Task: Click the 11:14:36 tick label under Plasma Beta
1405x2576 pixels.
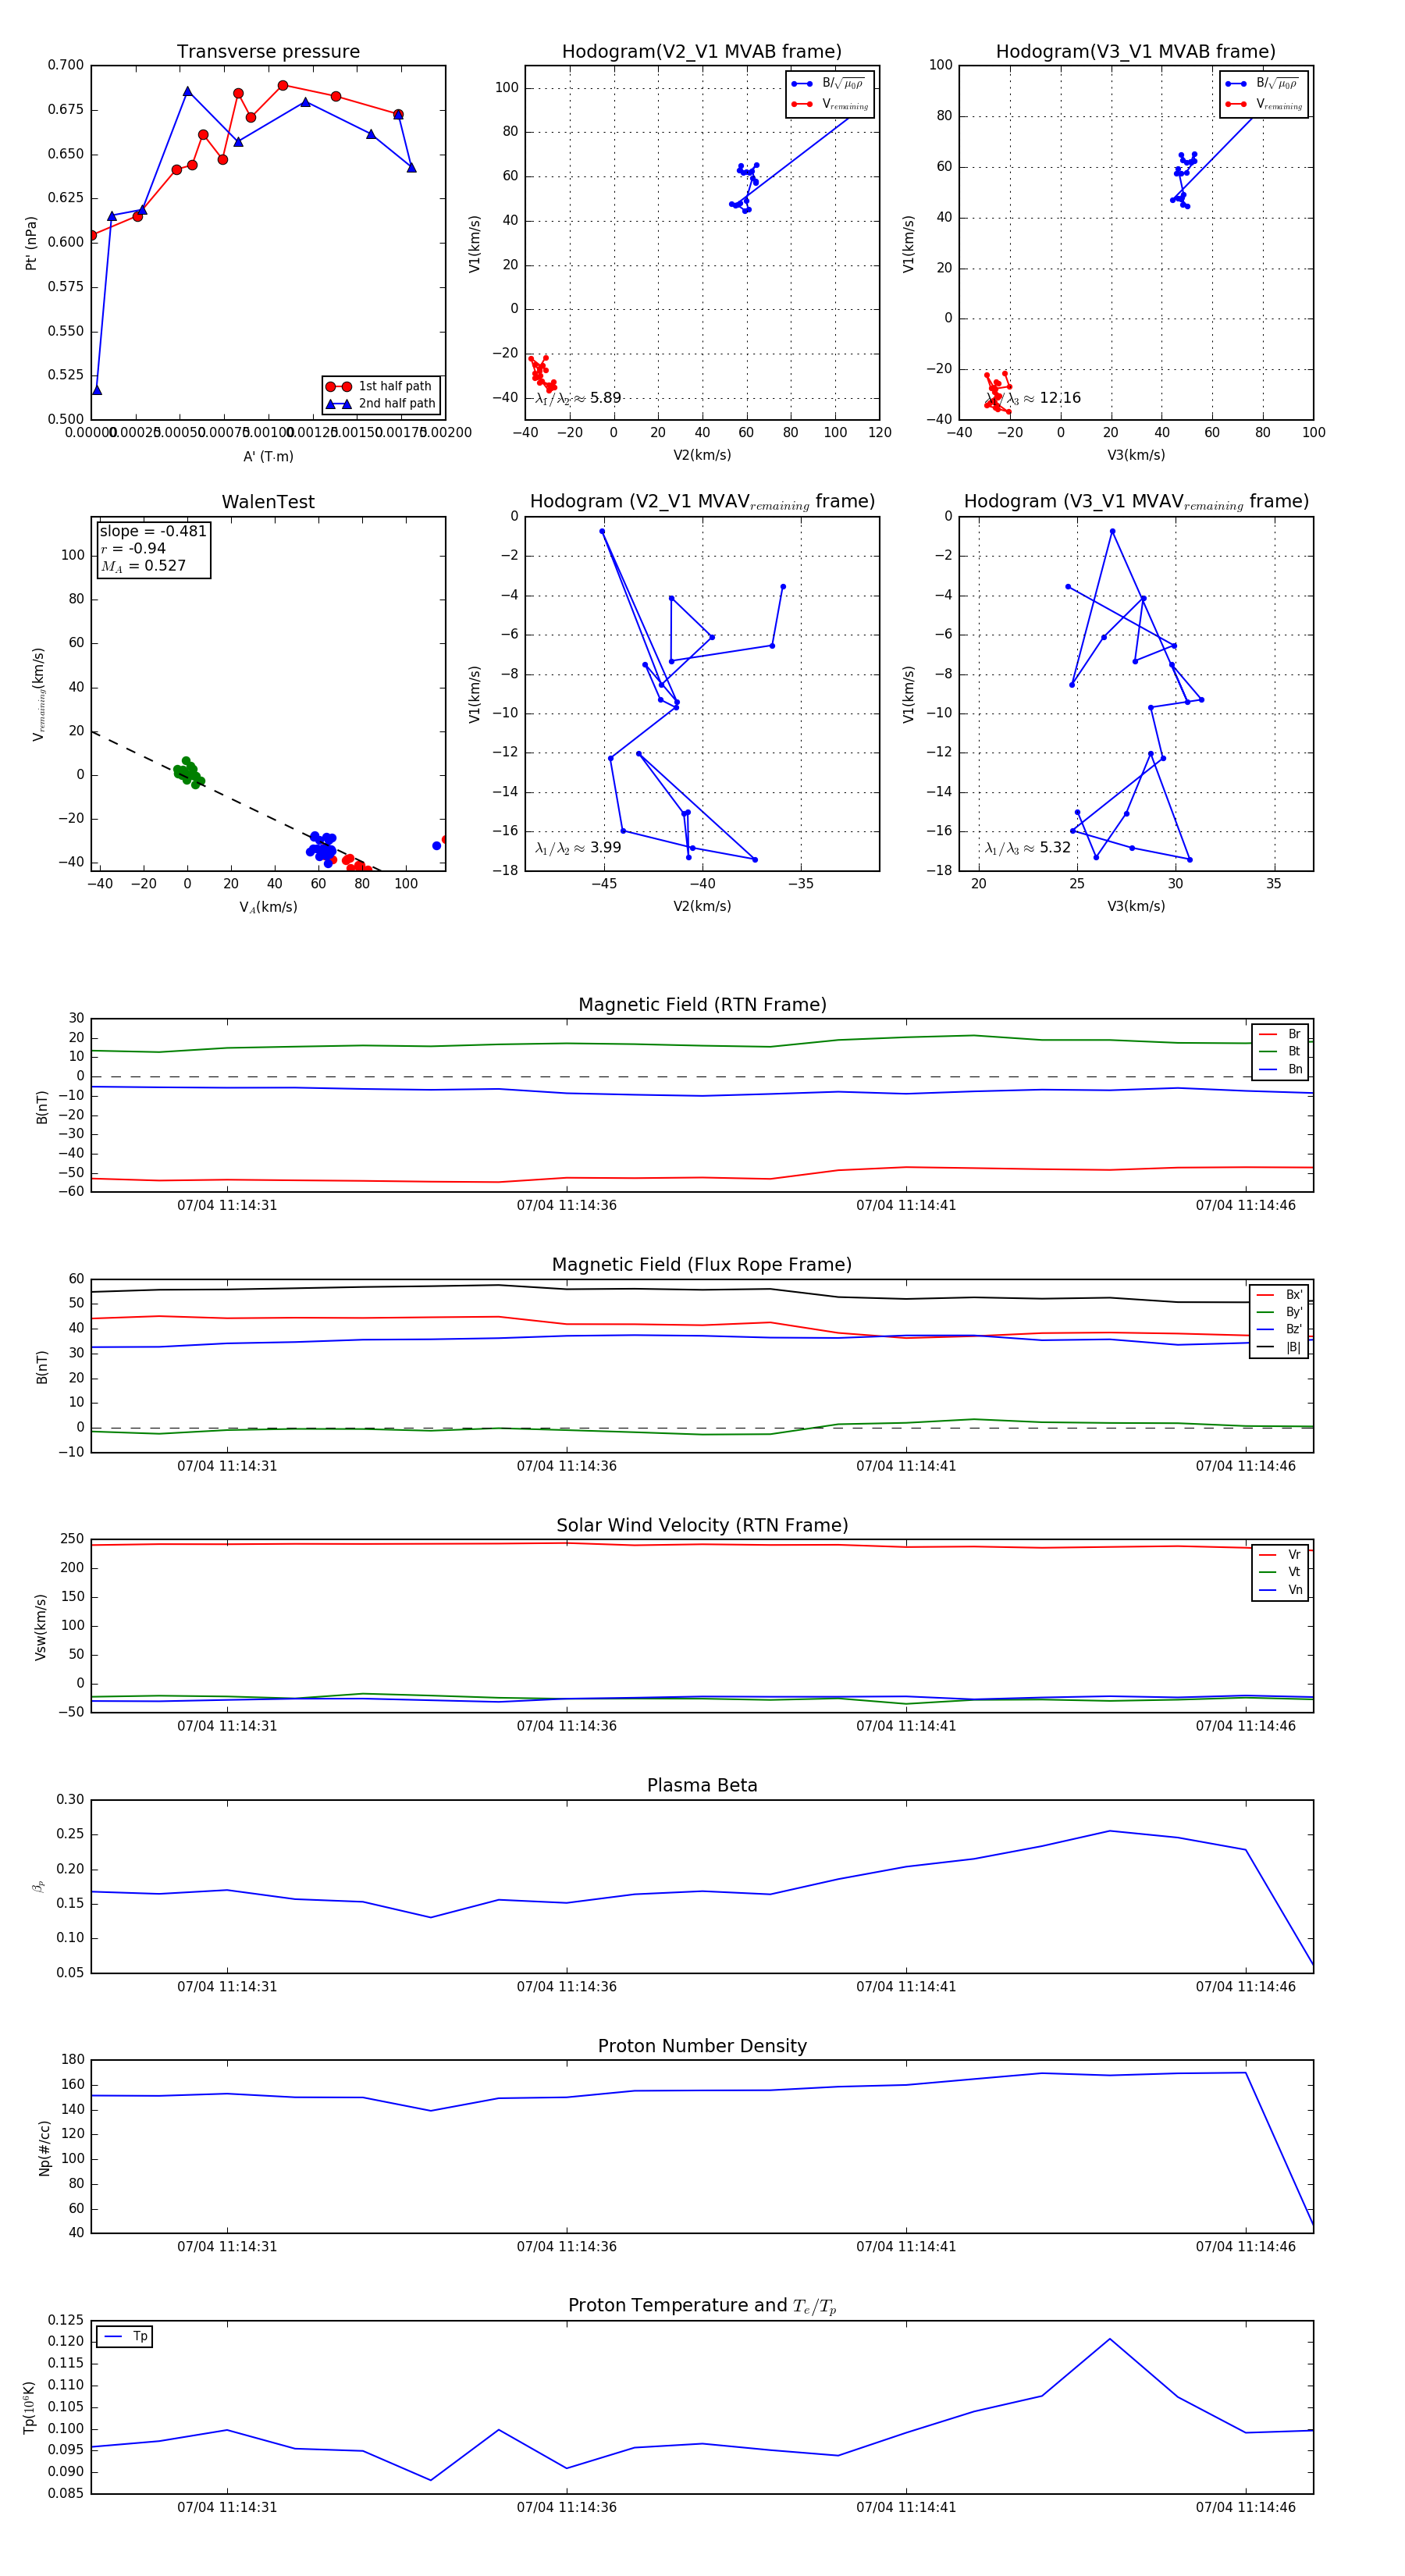Action: (566, 1987)
